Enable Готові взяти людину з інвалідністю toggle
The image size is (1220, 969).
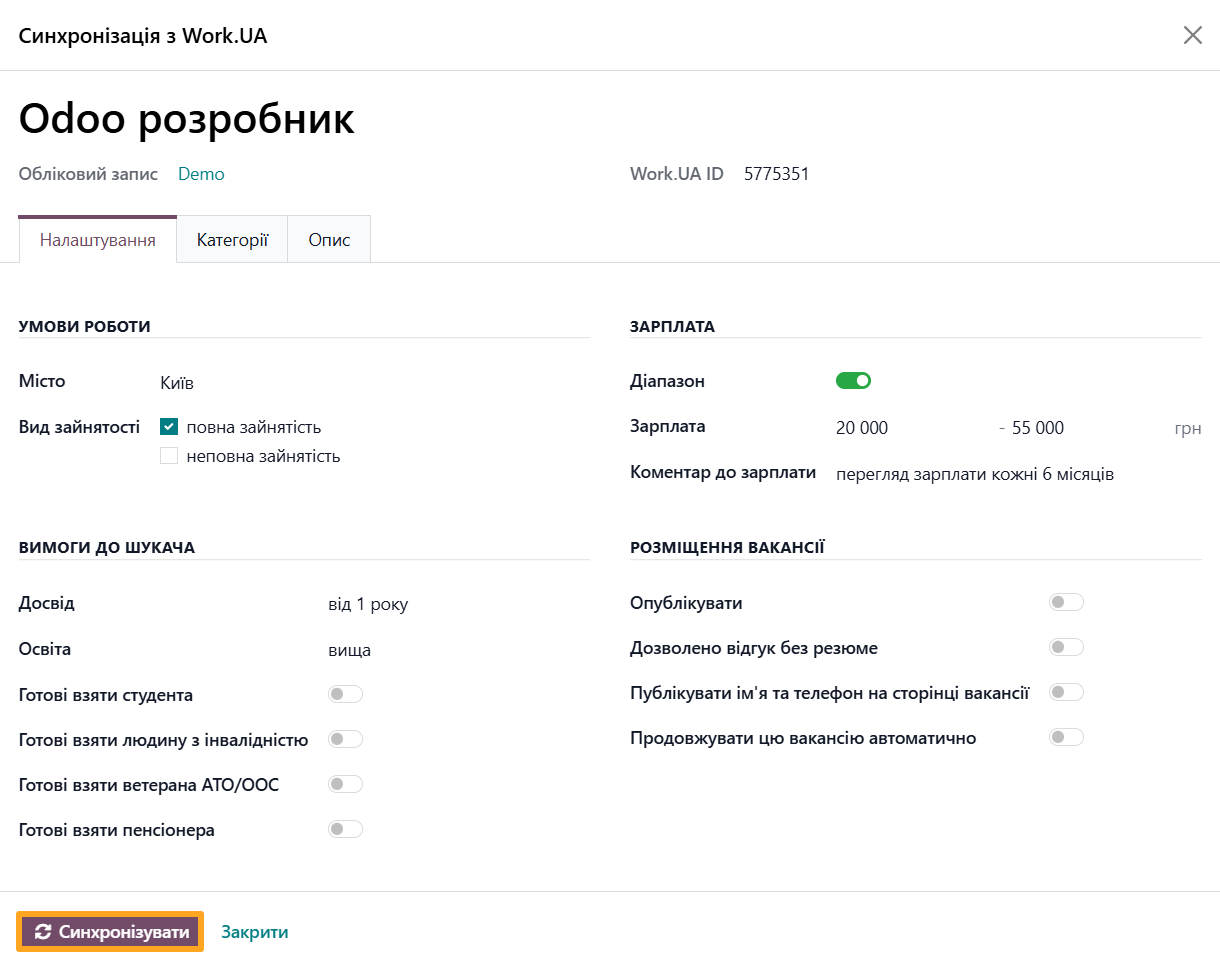pos(345,739)
